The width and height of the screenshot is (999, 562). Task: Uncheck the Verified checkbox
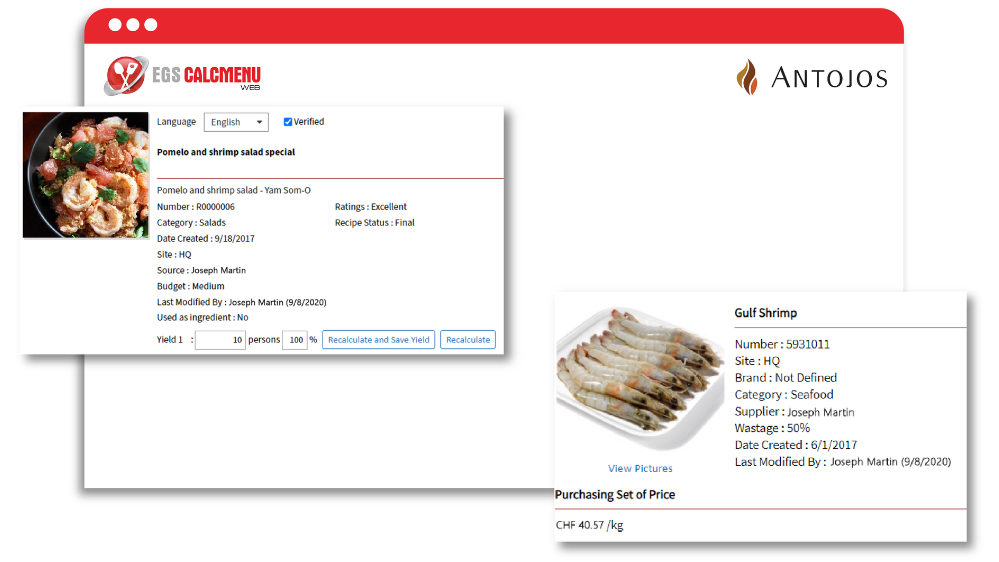click(288, 122)
